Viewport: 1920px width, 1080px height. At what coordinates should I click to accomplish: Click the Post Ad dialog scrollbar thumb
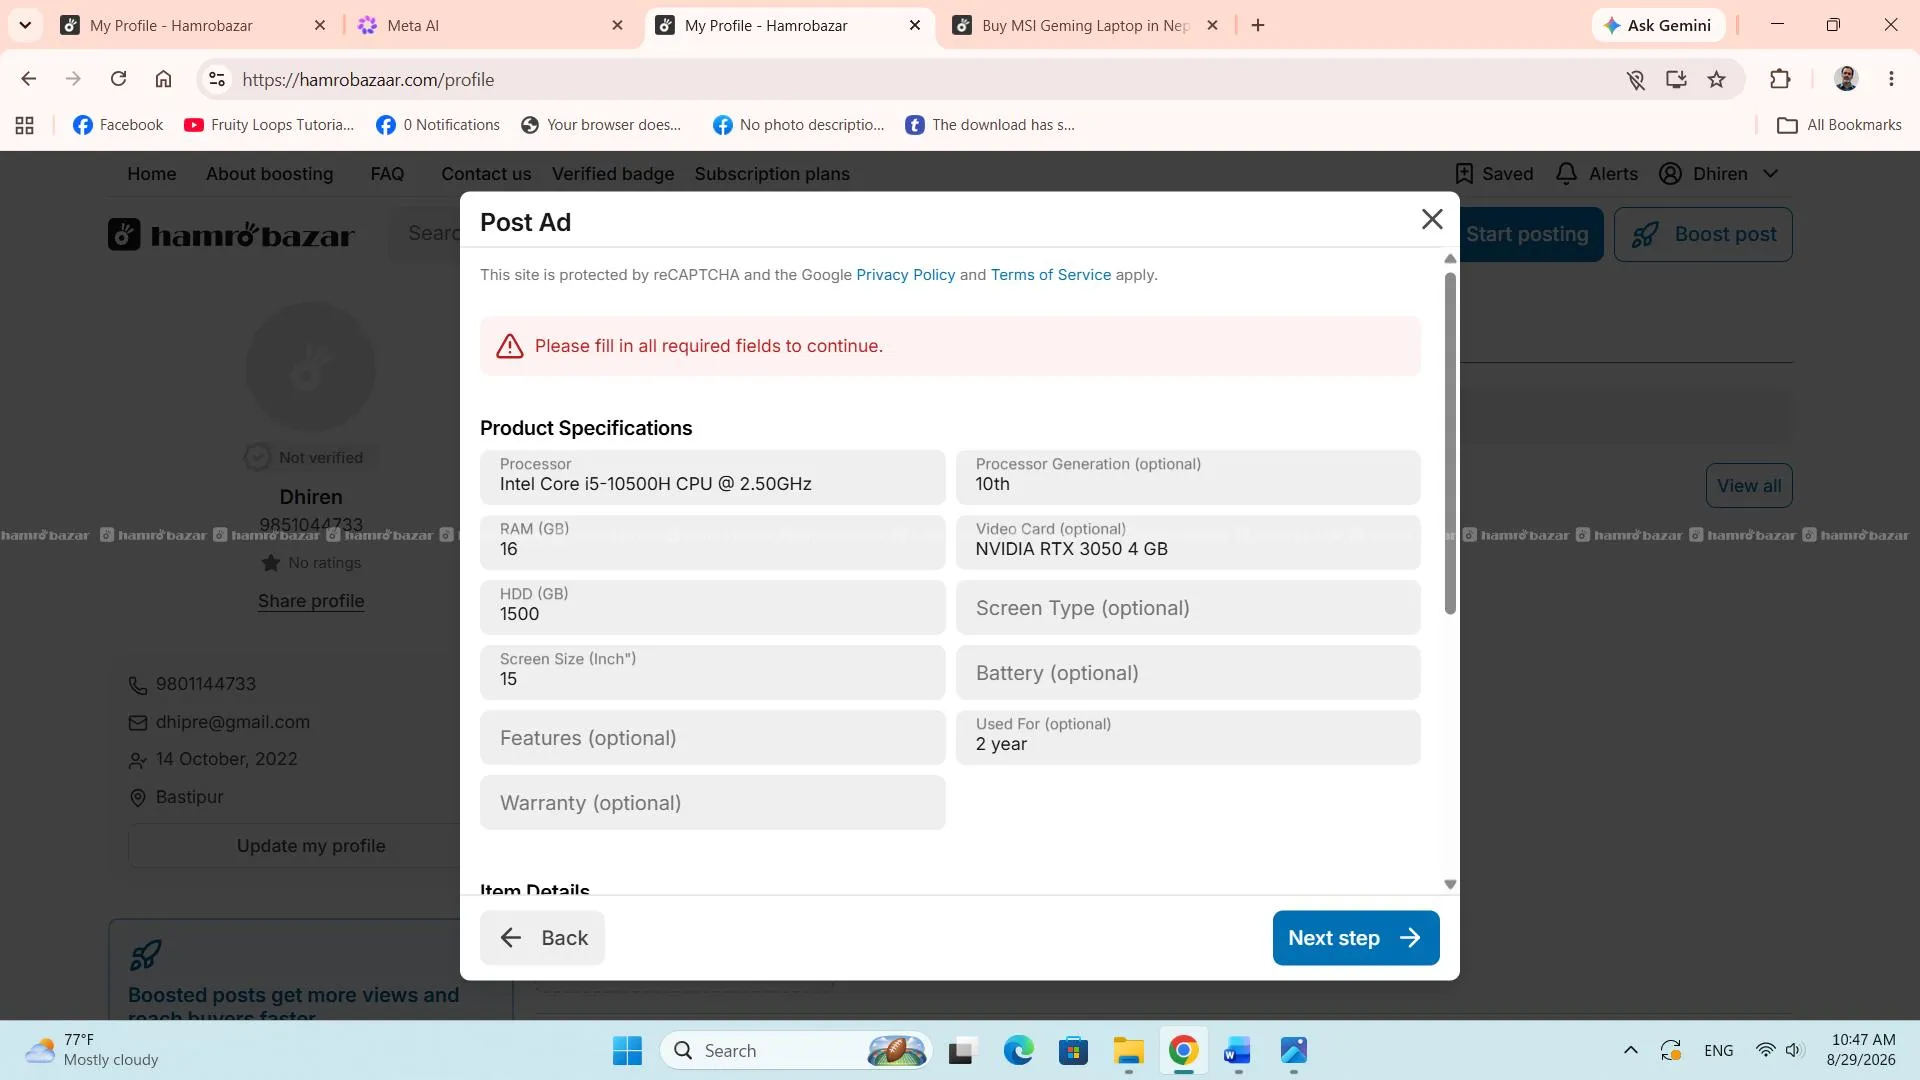tap(1450, 443)
